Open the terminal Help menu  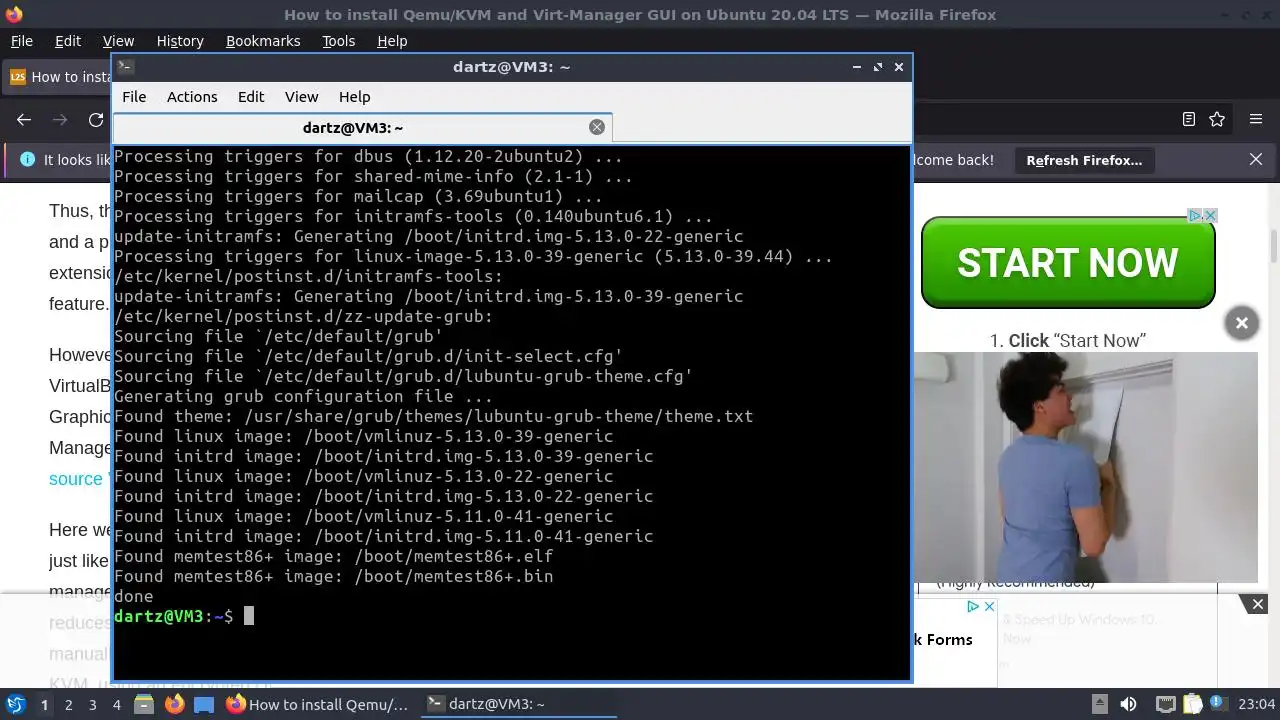tap(355, 97)
